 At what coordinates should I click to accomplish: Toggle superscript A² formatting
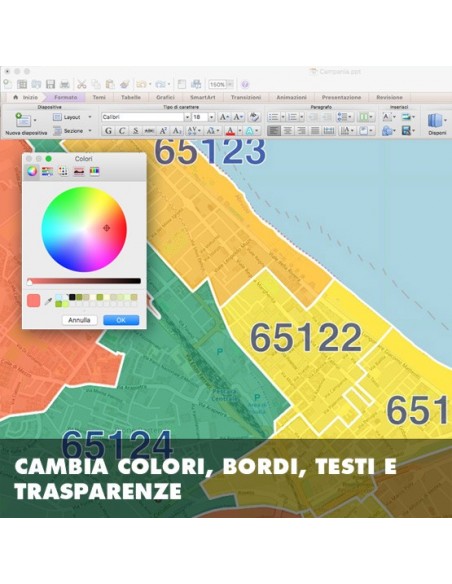(163, 131)
